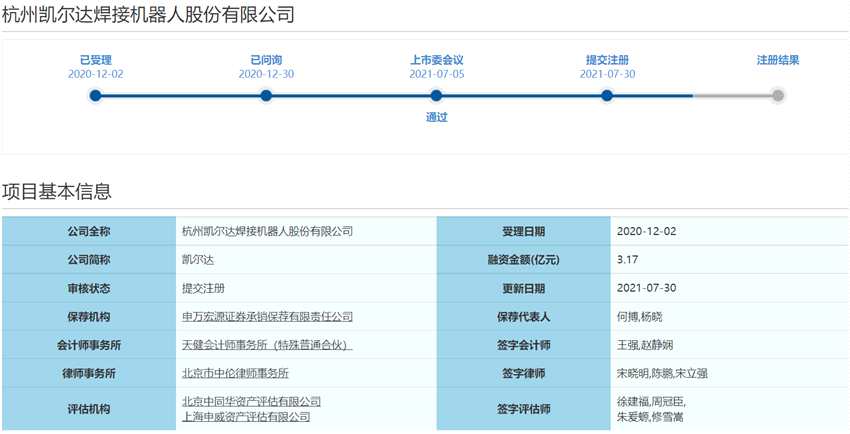Click the 已受理 stage label
This screenshot has height=434, width=850.
(95, 60)
